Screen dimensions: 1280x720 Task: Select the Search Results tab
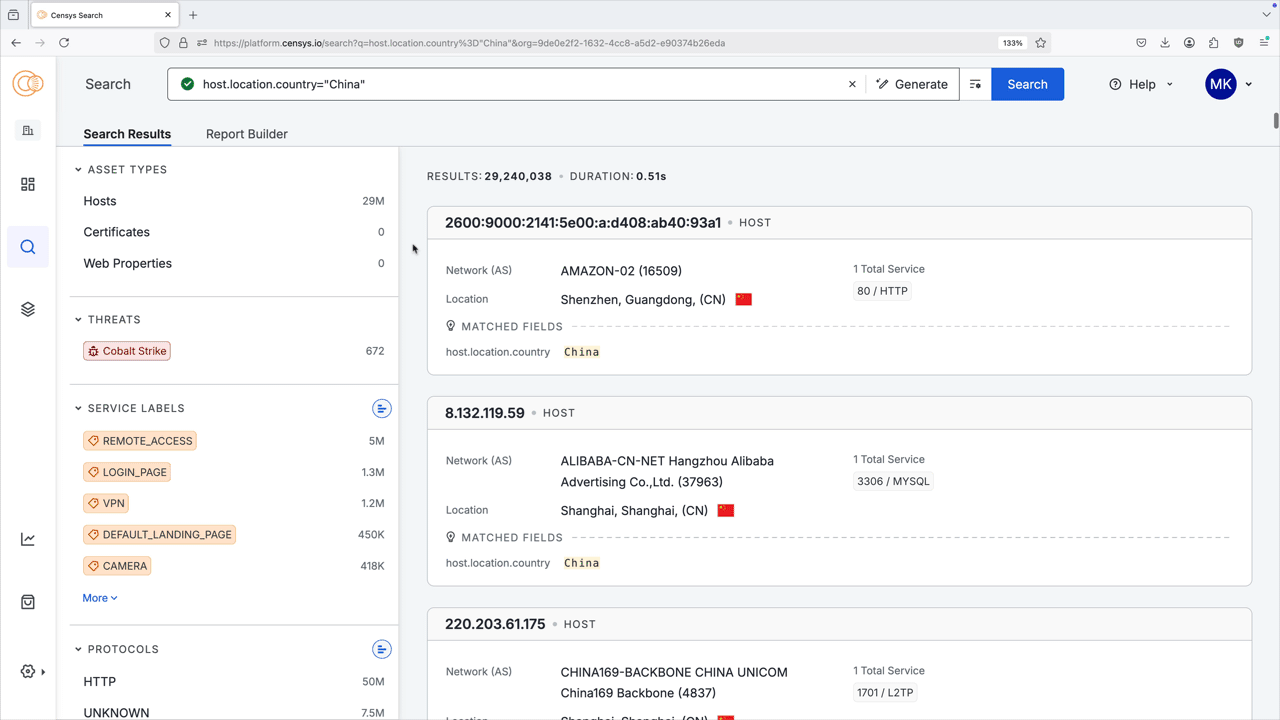pos(127,134)
